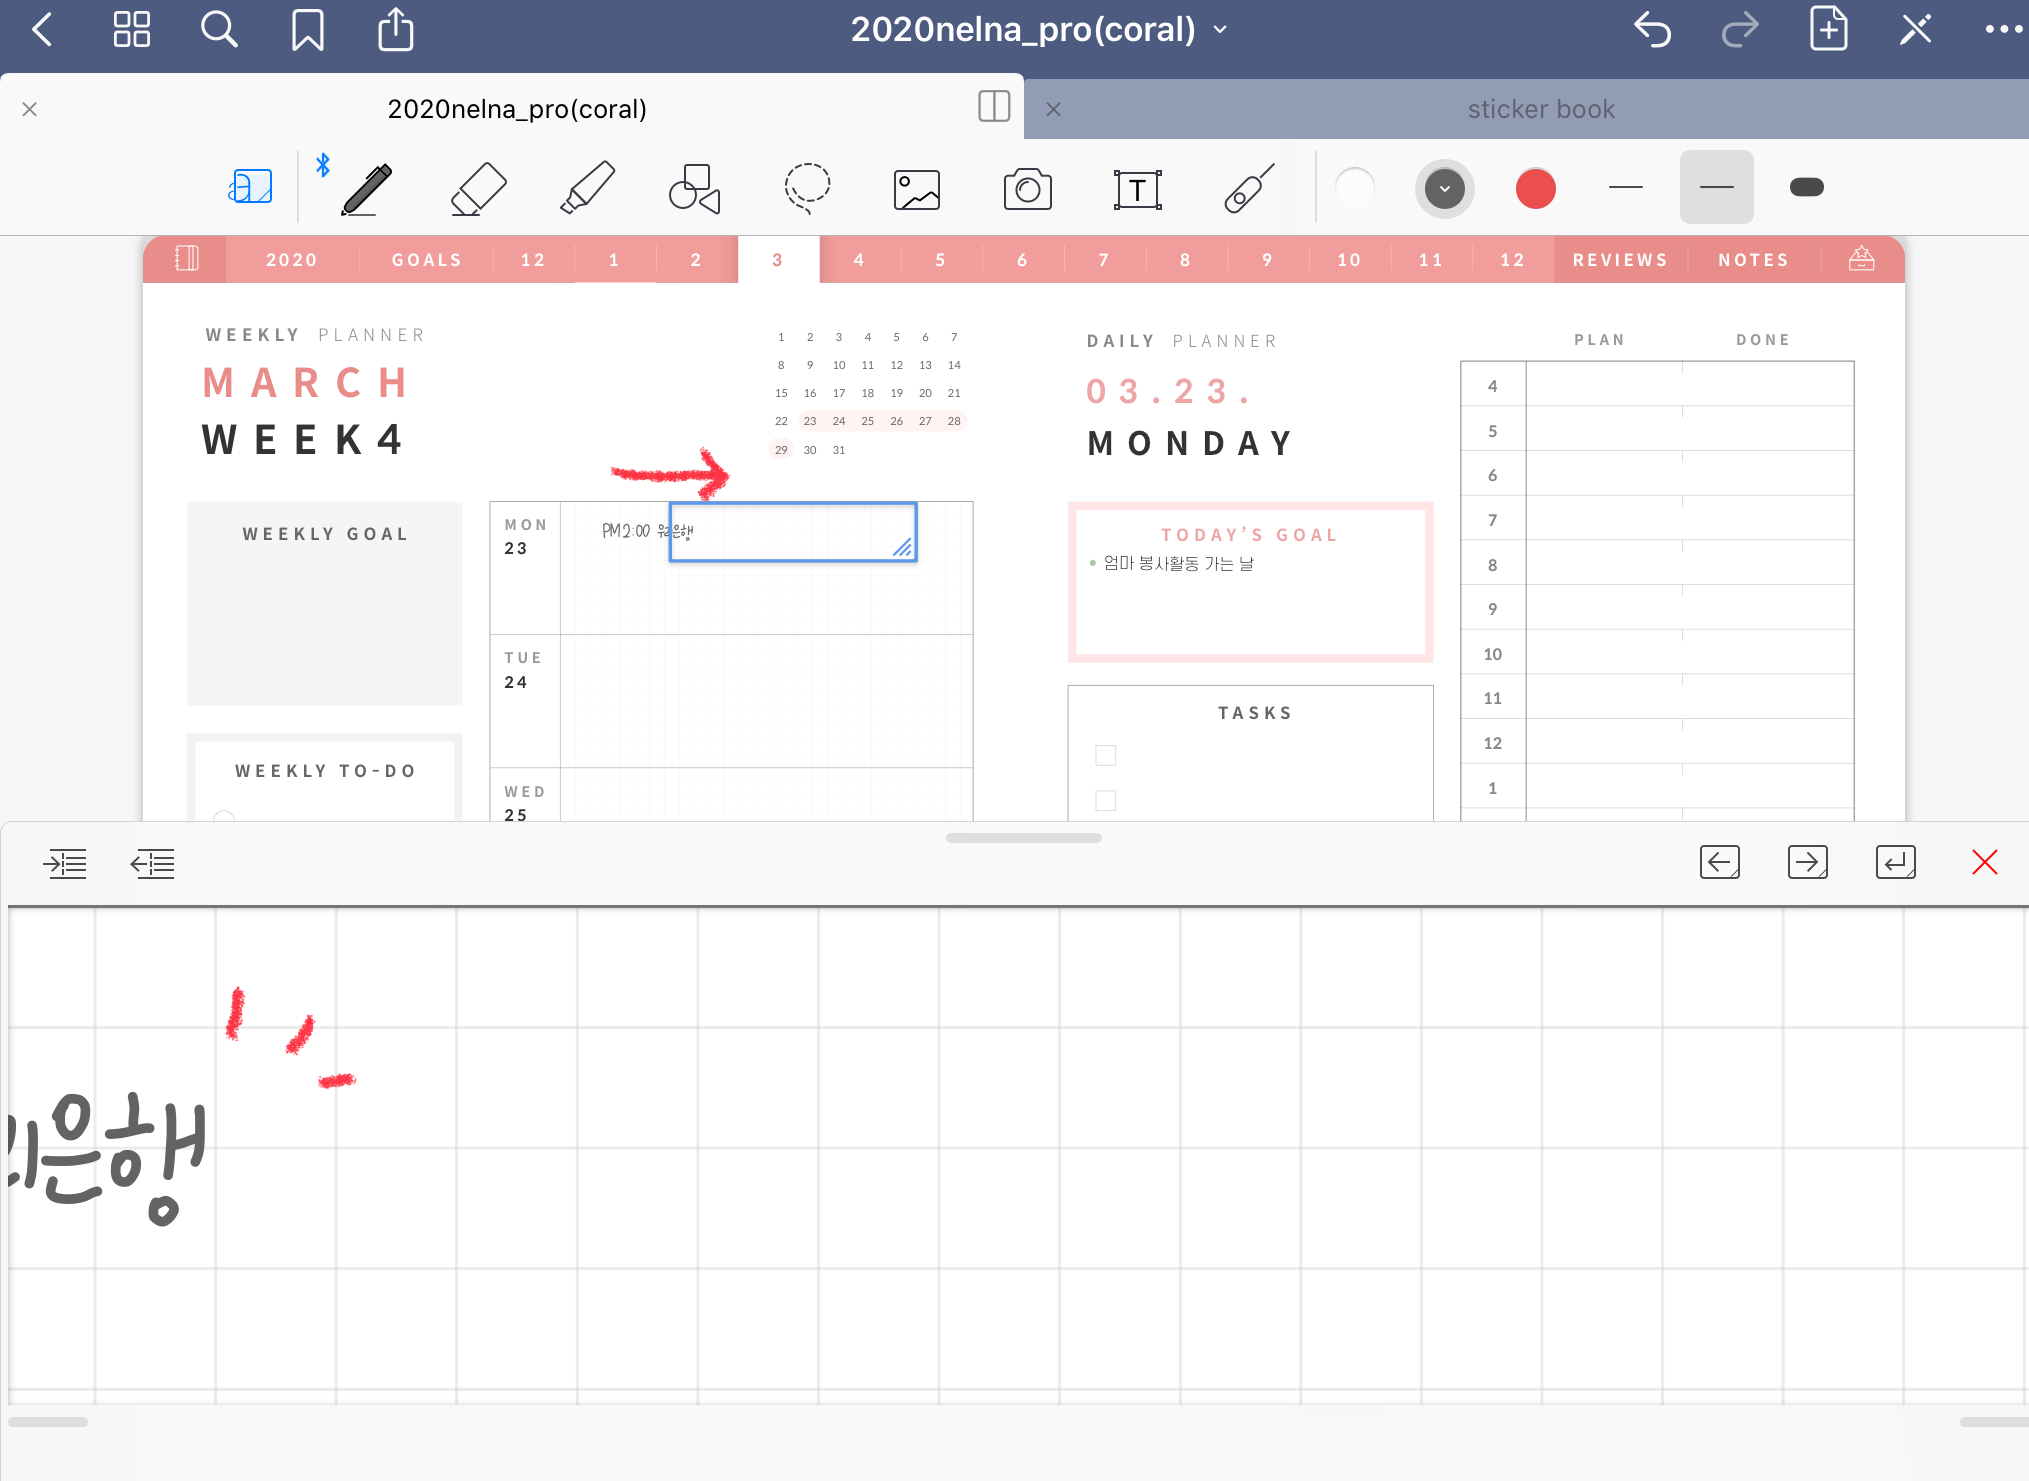Viewport: 2029px width, 1481px height.
Task: Jump to month 4 link
Action: click(x=859, y=260)
